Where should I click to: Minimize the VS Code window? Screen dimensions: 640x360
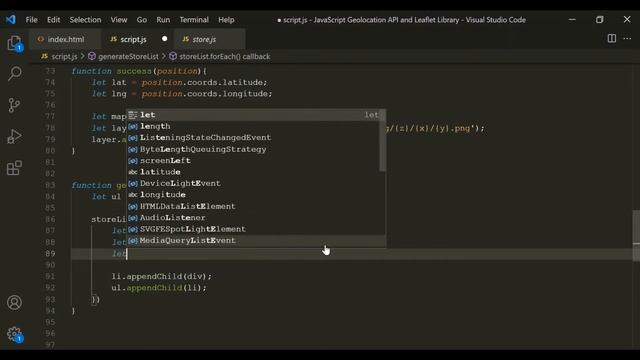[x=572, y=20]
